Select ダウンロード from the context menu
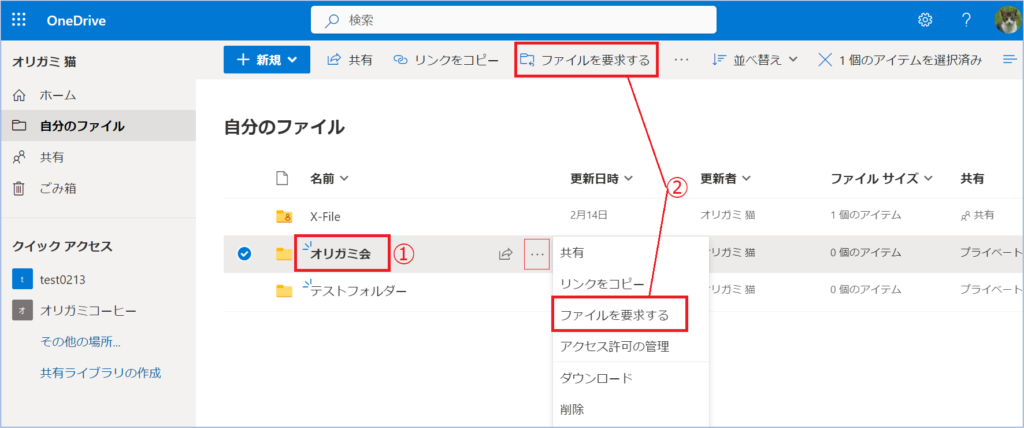This screenshot has width=1024, height=428. (x=596, y=378)
